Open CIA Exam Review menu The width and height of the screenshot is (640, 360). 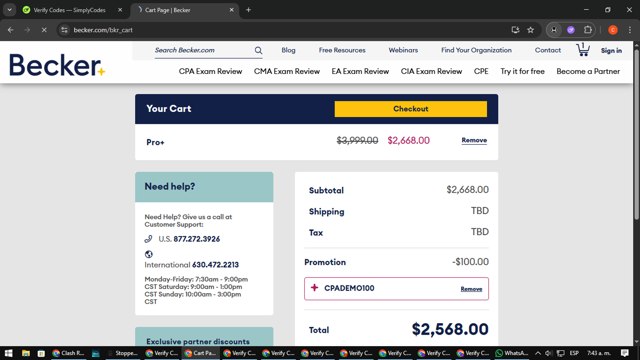(431, 71)
